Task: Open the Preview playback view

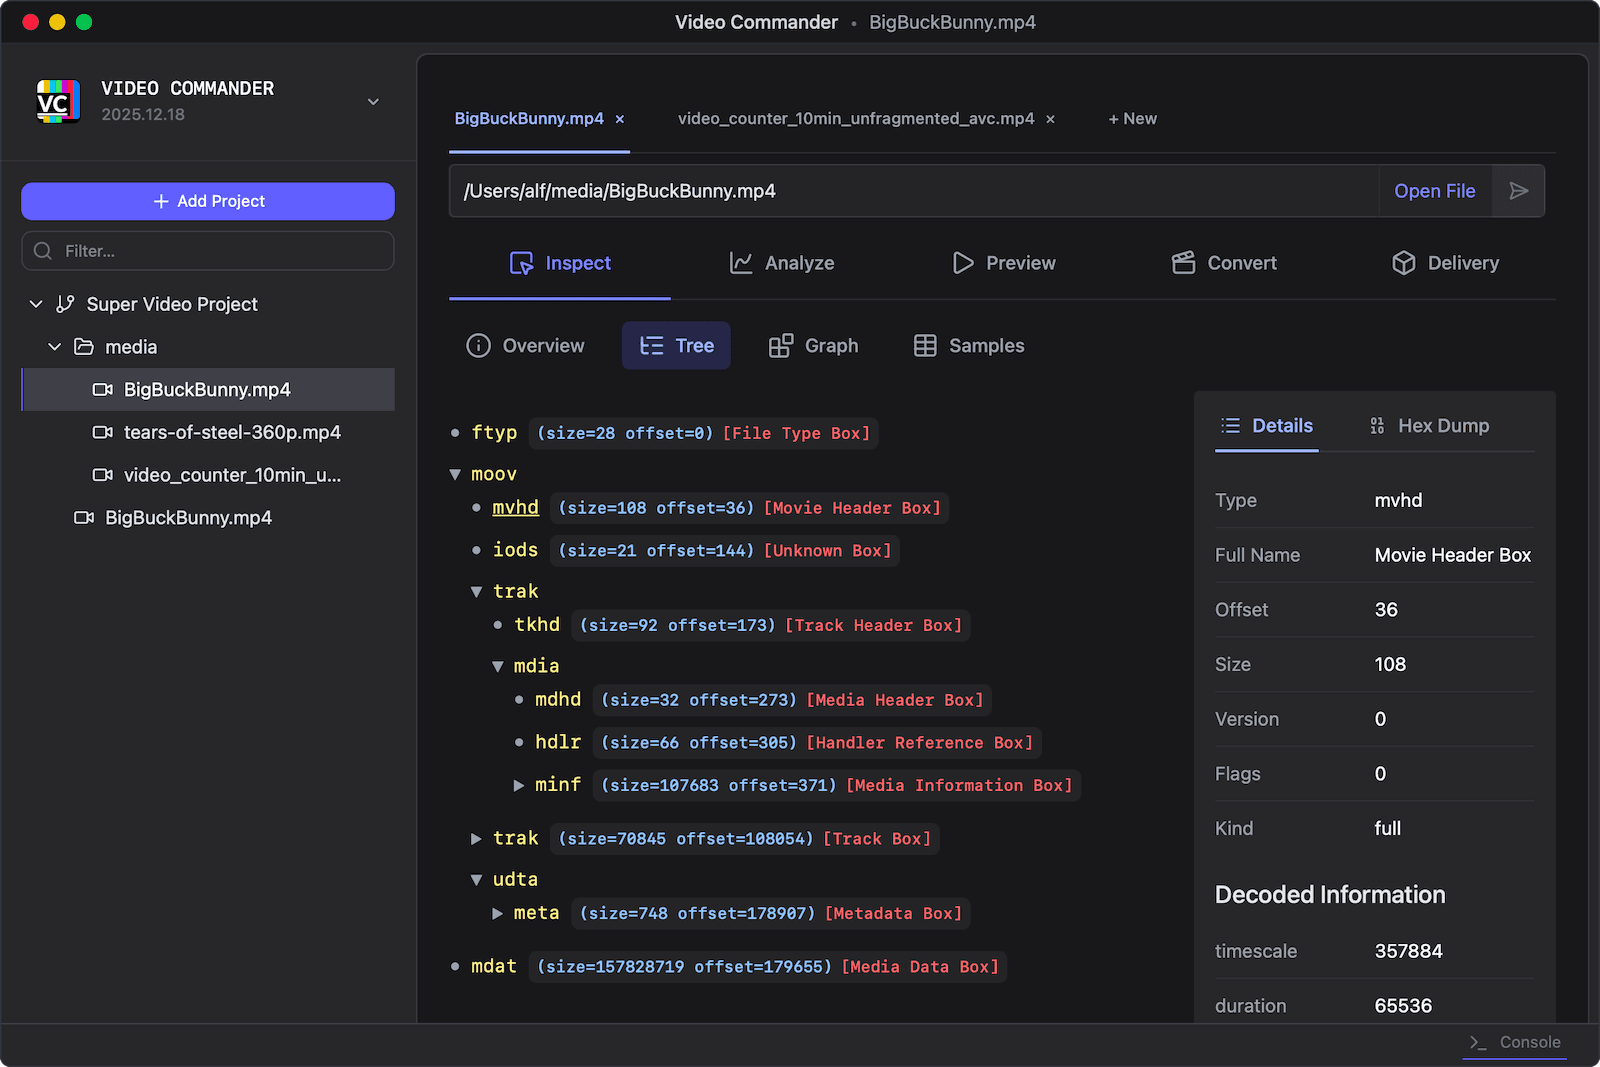Action: click(1004, 263)
